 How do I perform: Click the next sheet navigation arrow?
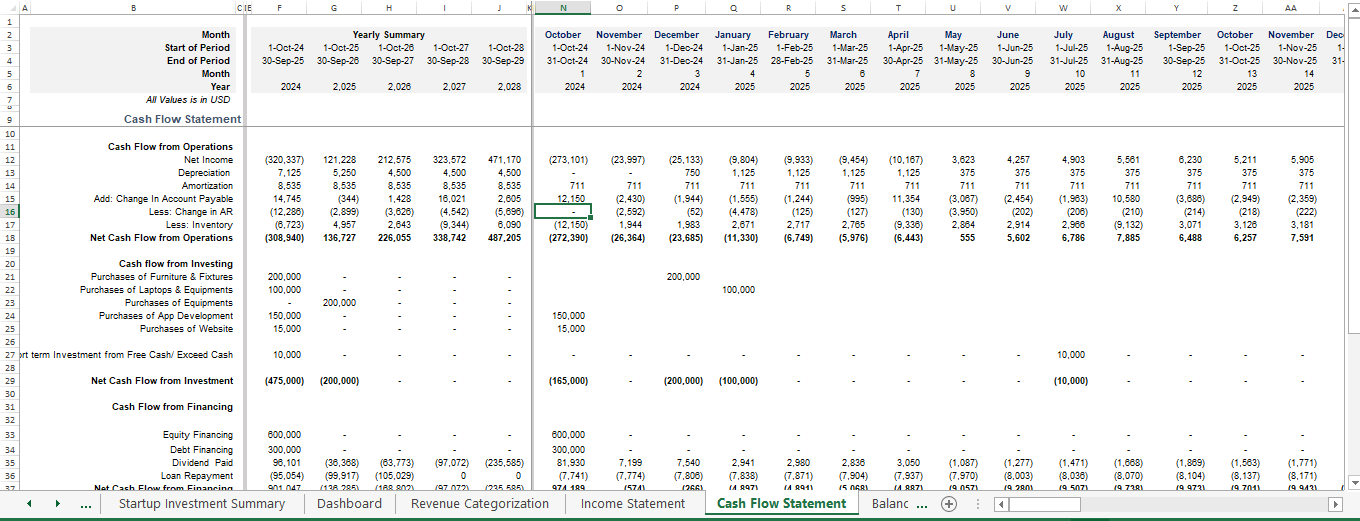click(x=57, y=504)
